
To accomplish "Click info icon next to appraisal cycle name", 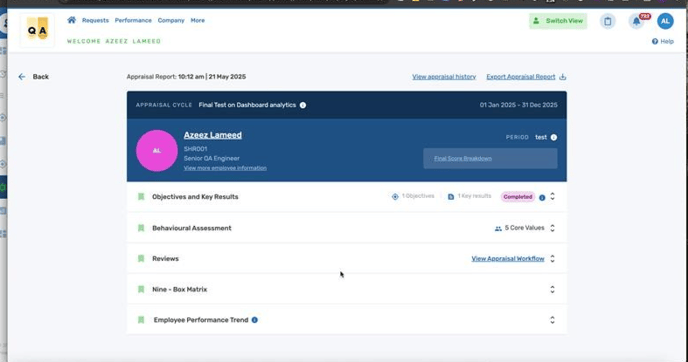I will (303, 105).
